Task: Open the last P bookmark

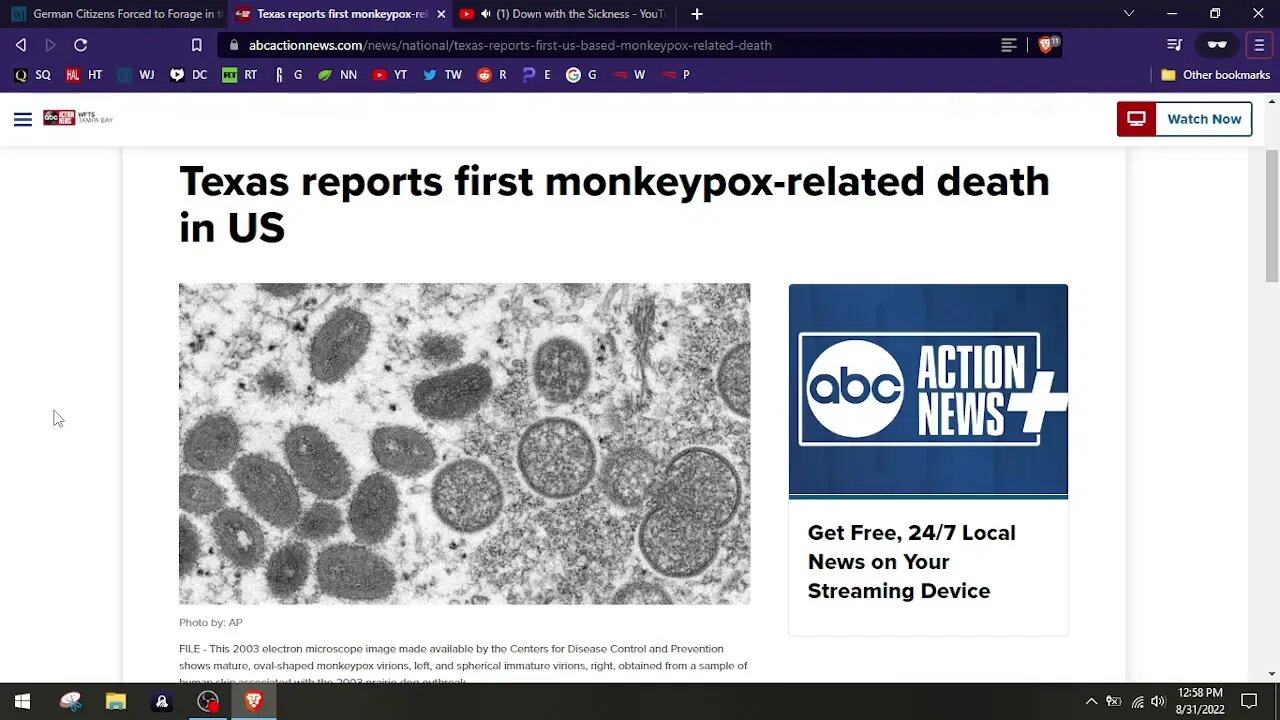Action: [675, 75]
